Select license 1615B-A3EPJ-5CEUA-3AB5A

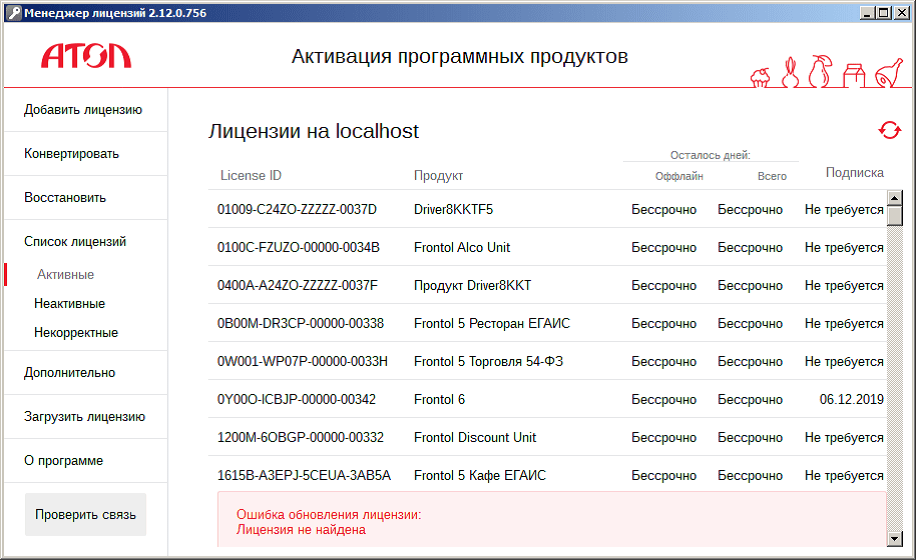[x=304, y=475]
